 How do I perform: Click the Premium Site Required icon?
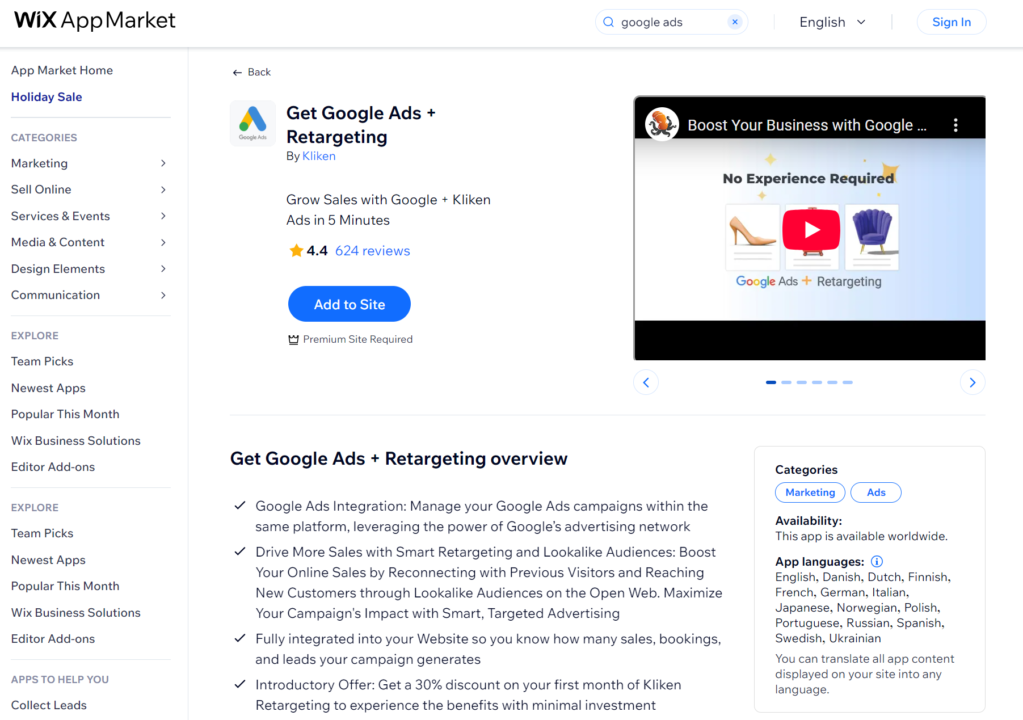point(293,339)
